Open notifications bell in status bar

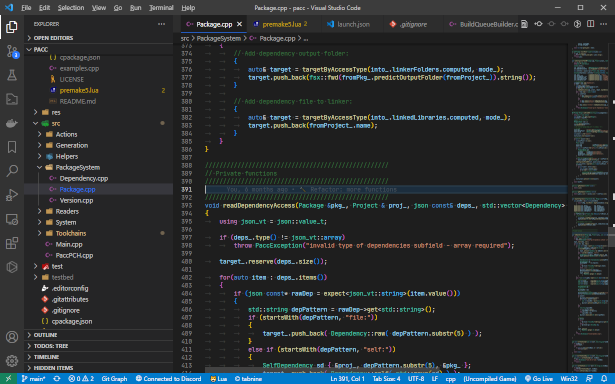(604, 379)
